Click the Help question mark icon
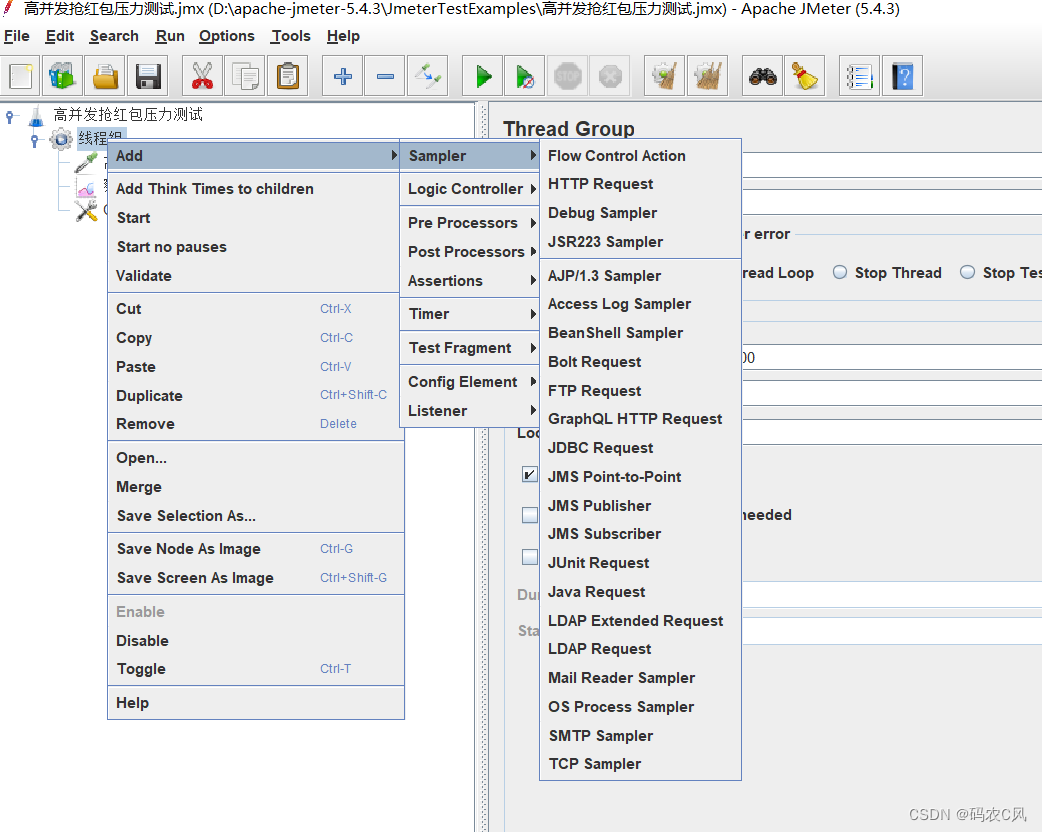The image size is (1042, 832). 902,76
